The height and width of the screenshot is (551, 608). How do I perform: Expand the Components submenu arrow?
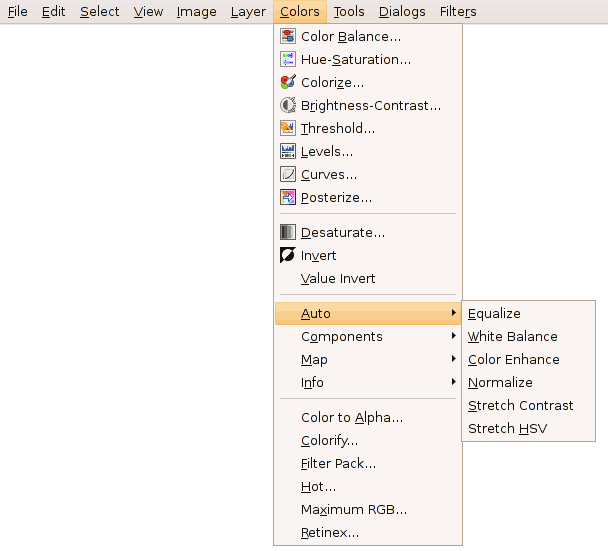454,336
